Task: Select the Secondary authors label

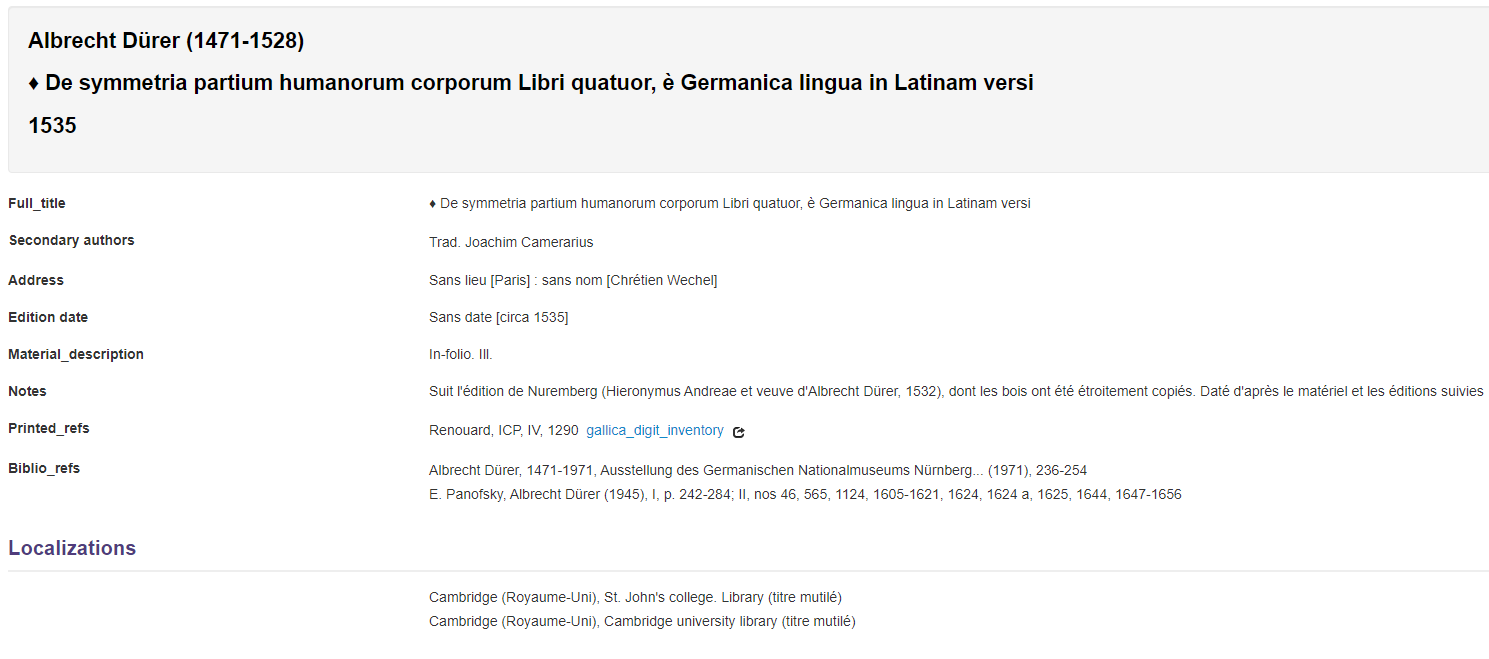Action: pos(71,240)
